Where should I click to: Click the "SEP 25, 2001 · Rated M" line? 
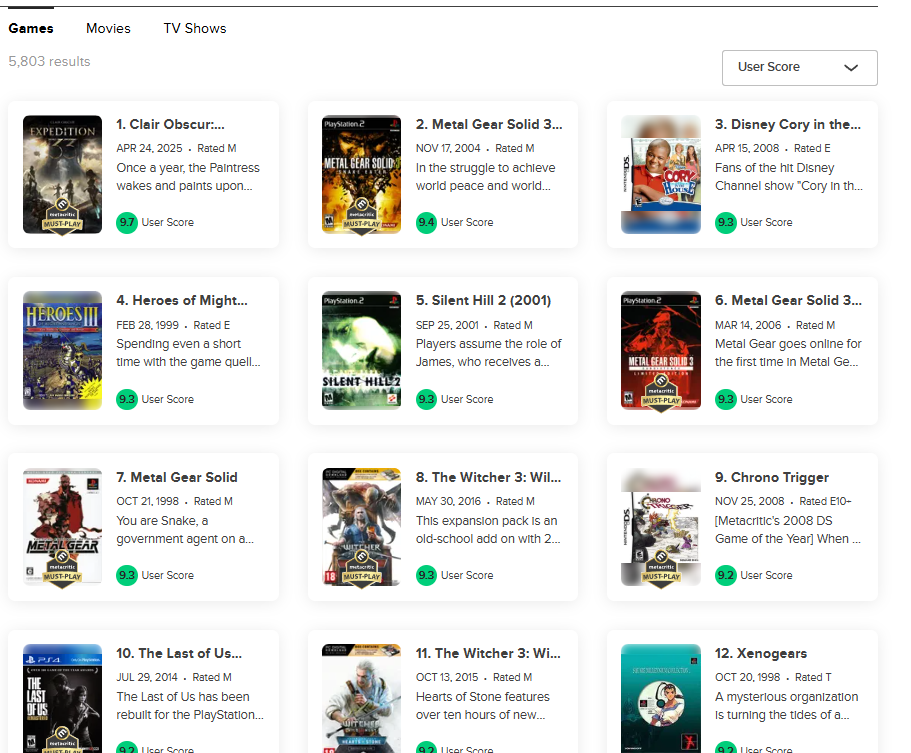click(x=474, y=325)
